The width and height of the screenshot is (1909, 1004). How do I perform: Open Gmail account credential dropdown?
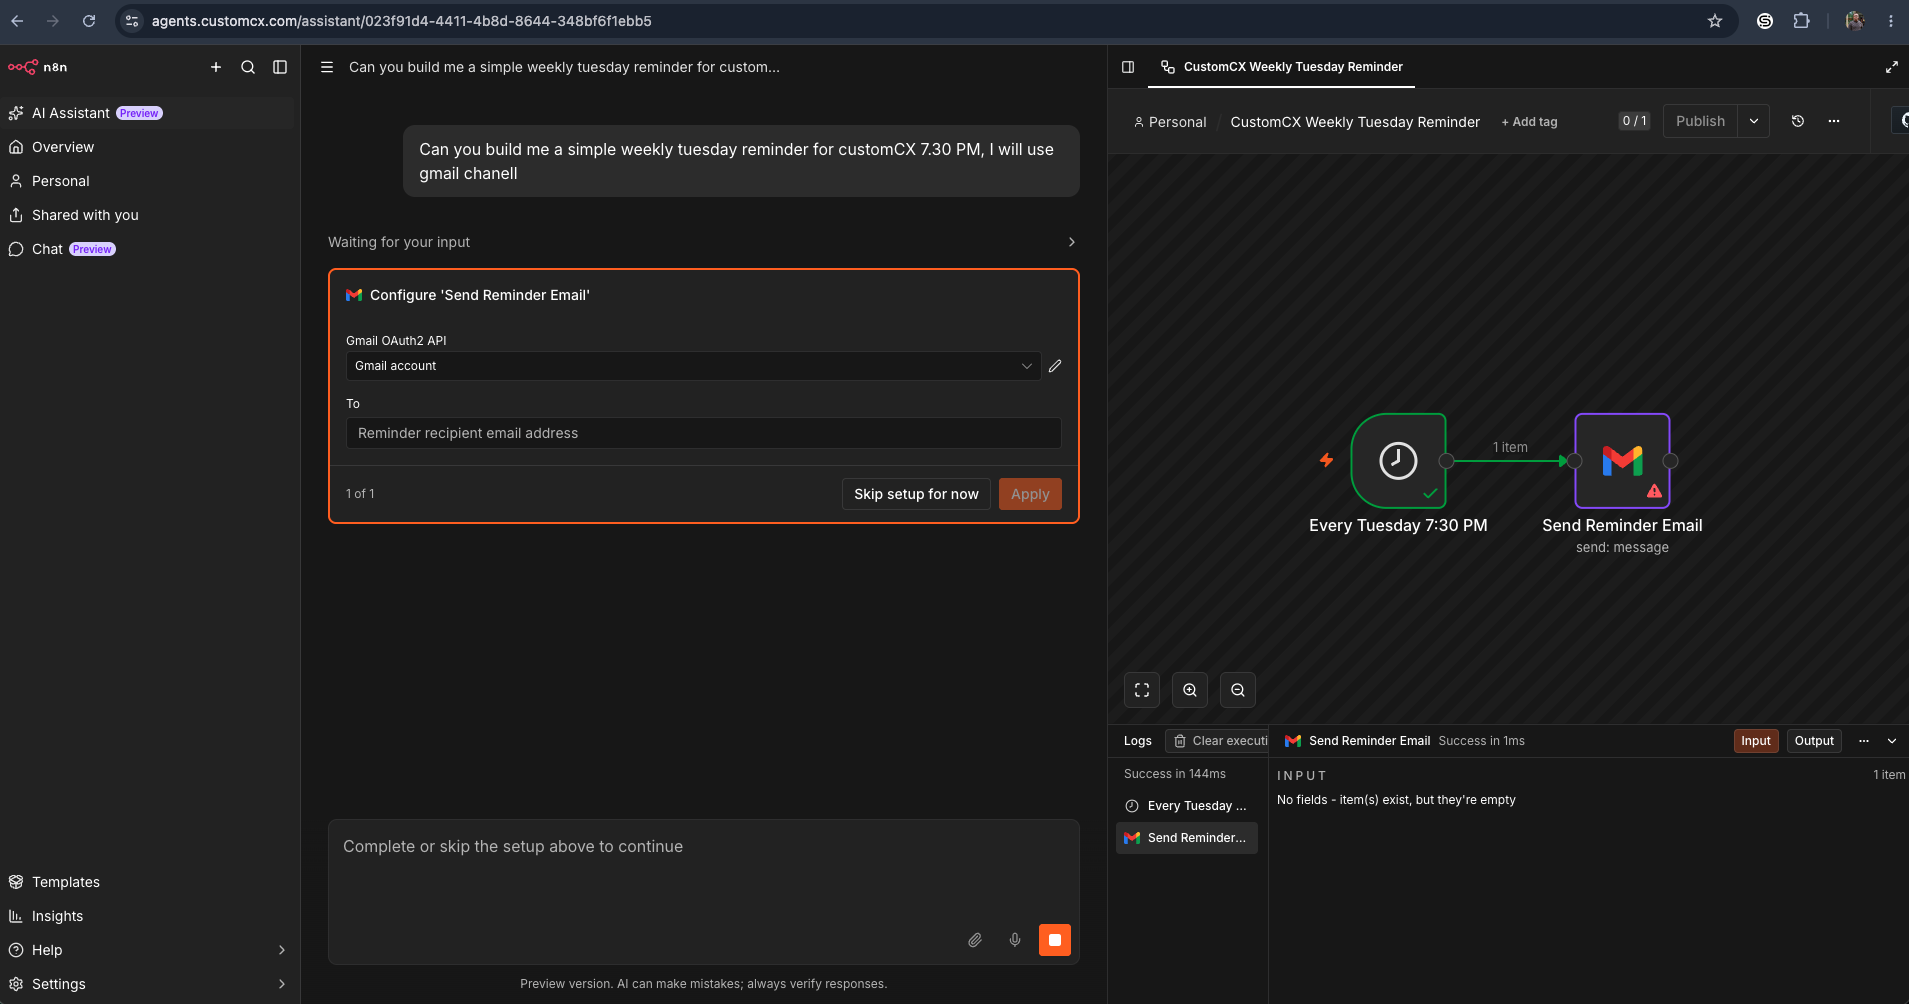tap(693, 366)
